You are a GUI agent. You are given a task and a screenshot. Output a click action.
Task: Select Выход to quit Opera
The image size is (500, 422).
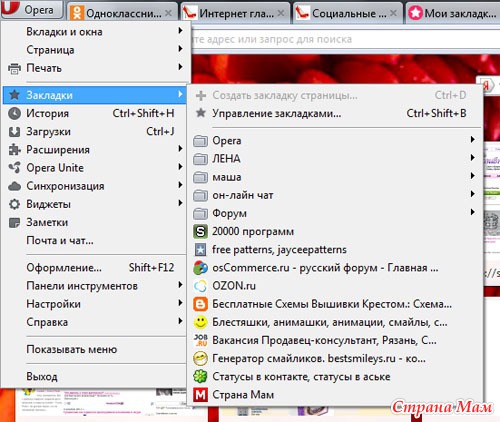(96, 377)
